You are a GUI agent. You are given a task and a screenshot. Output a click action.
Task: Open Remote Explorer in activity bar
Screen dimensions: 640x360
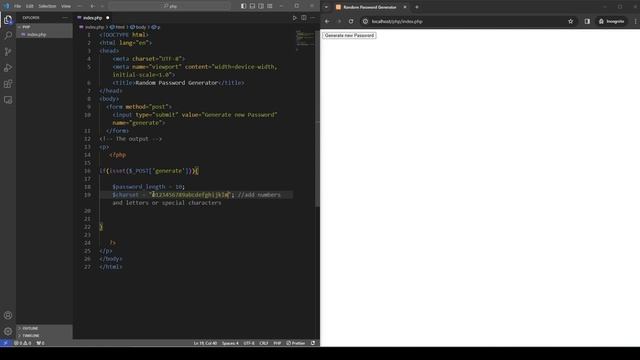[8, 100]
